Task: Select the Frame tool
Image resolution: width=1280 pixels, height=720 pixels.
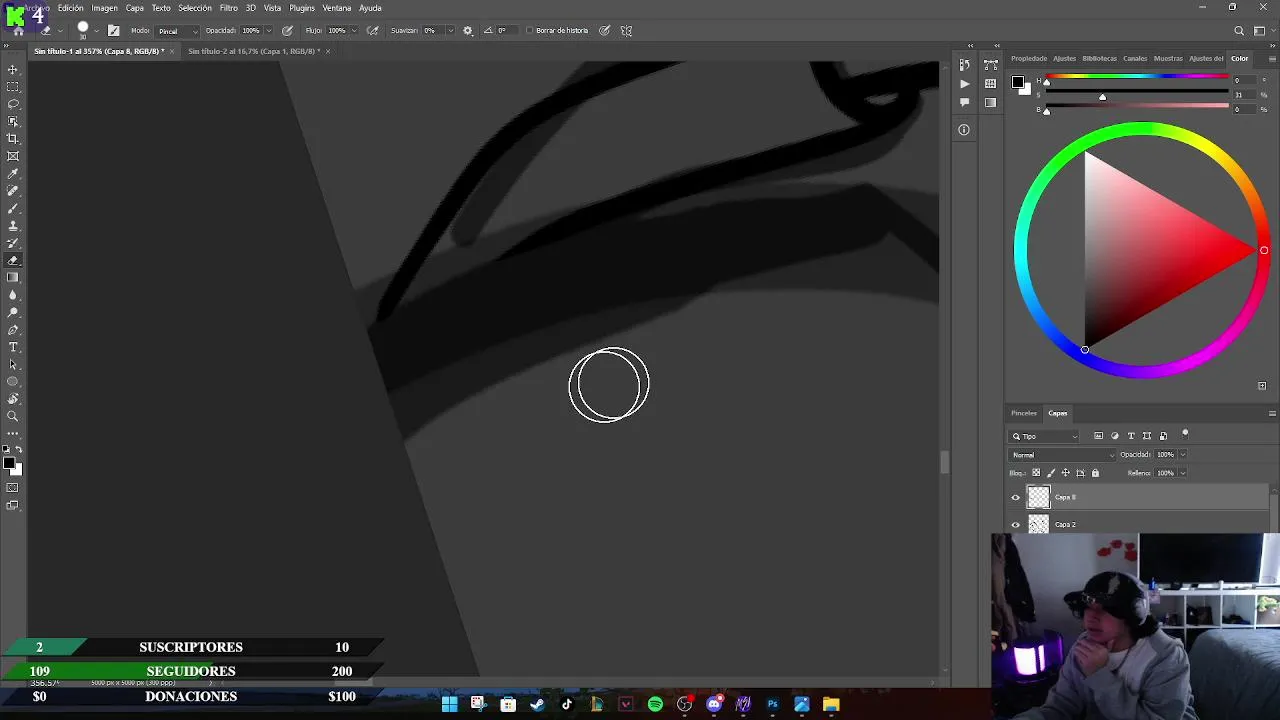Action: [13, 156]
